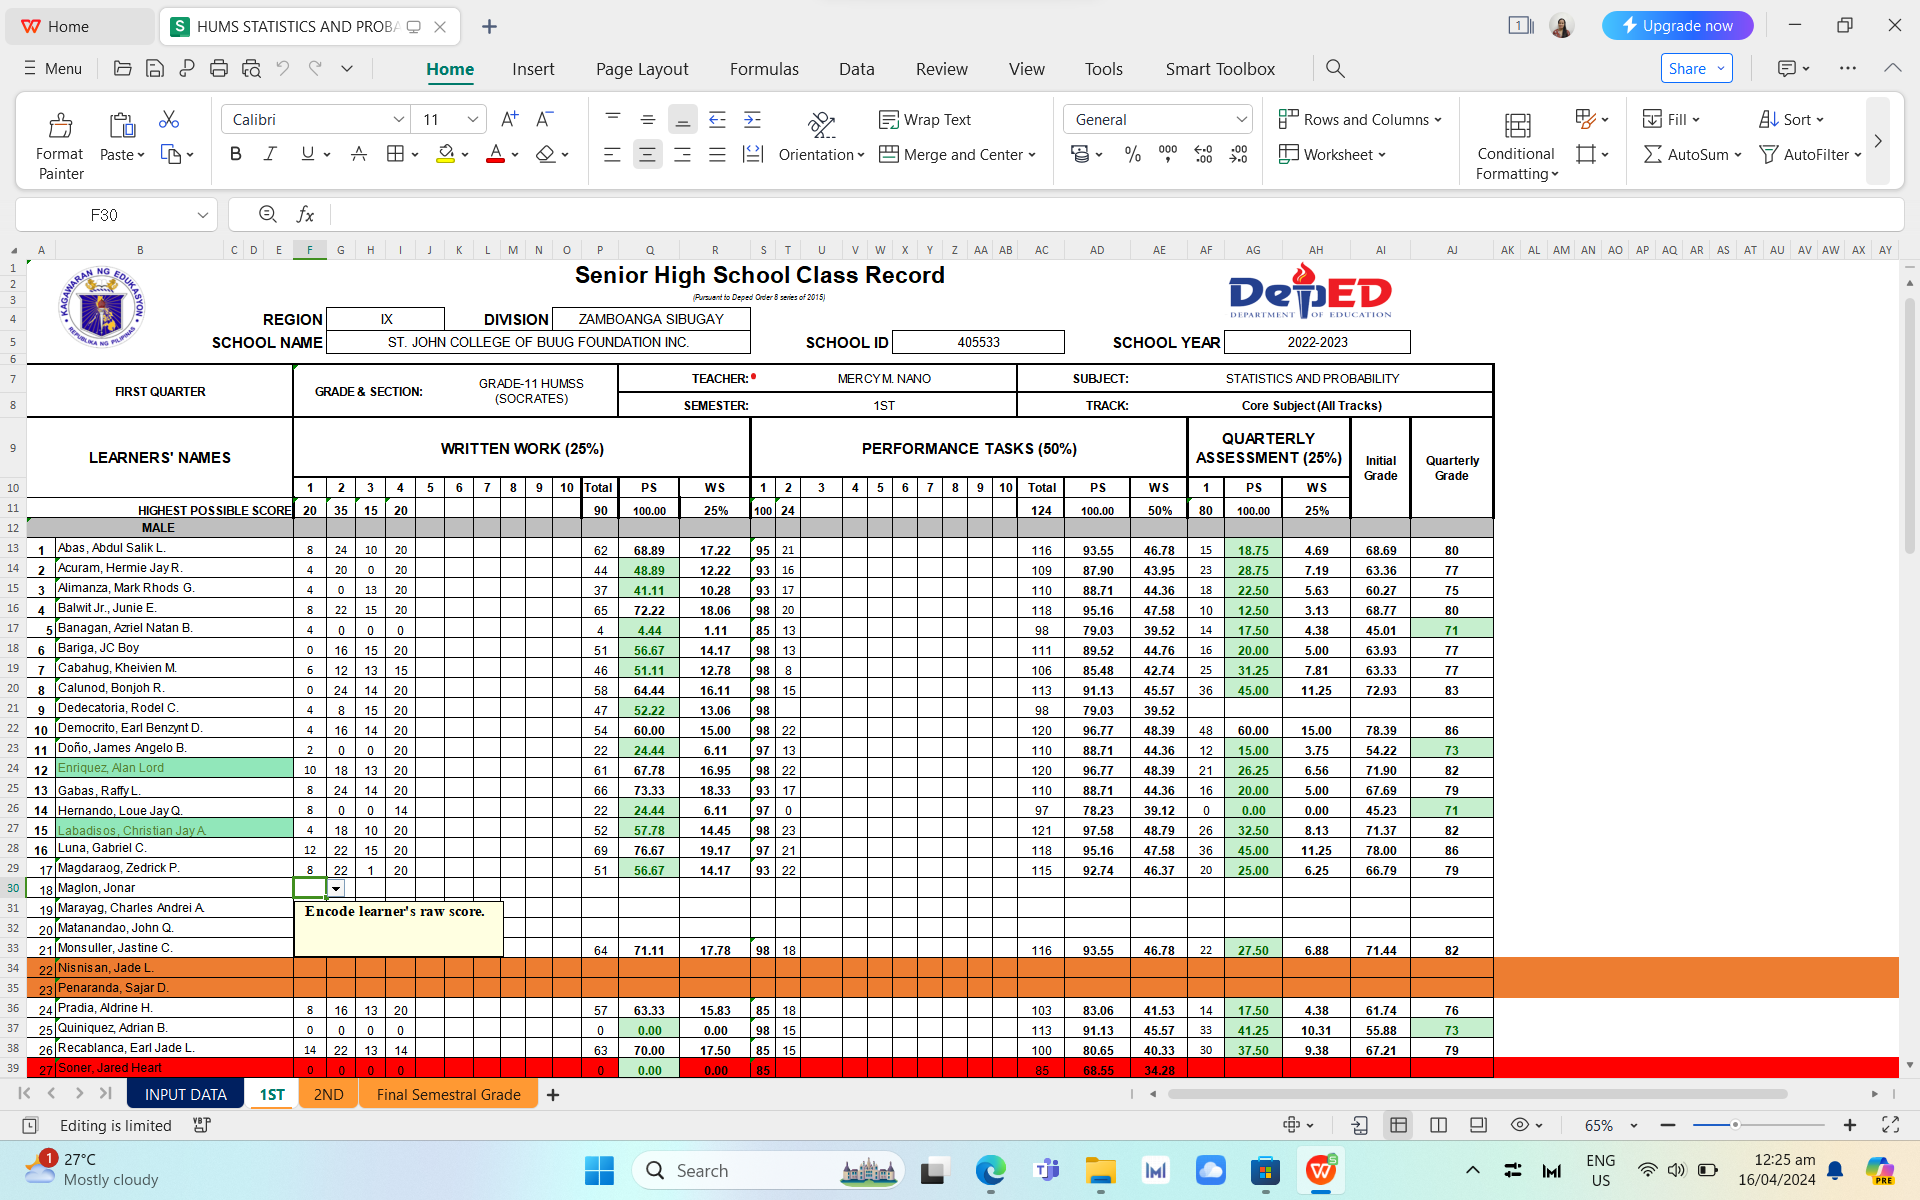Open the Print Preview icon

point(251,68)
